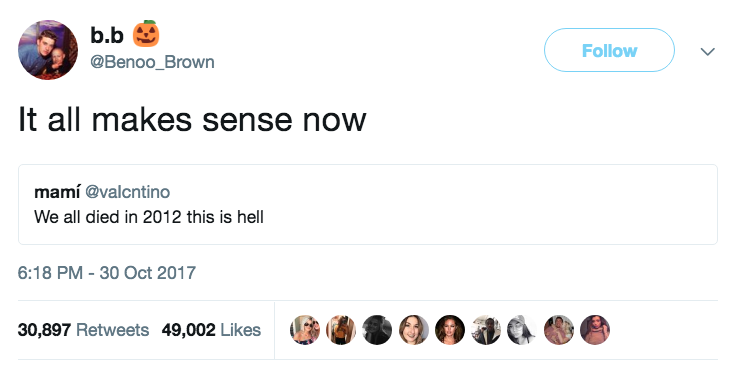
Task: Open the @Benoo_Brown handle link
Action: click(x=152, y=62)
